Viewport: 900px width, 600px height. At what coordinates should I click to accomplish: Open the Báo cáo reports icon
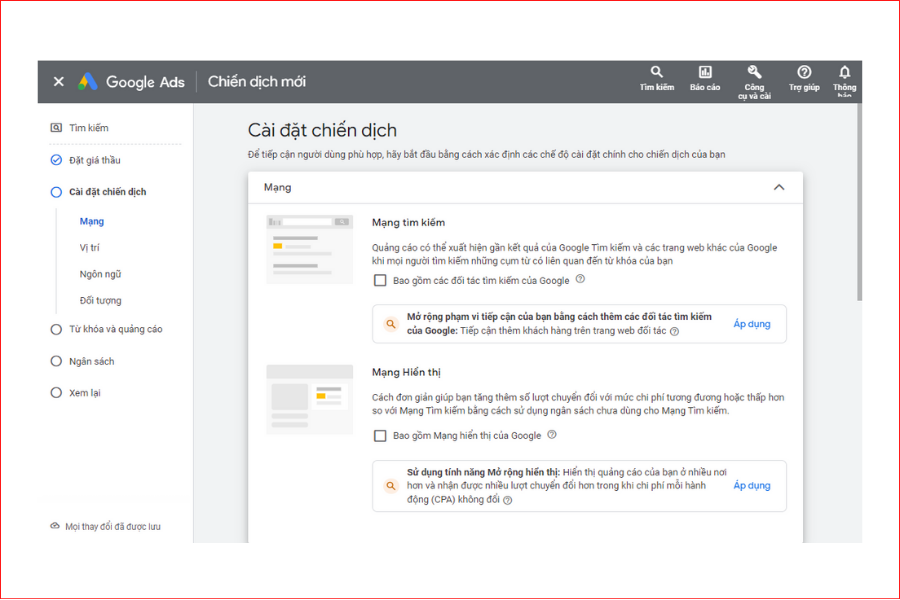[x=705, y=79]
